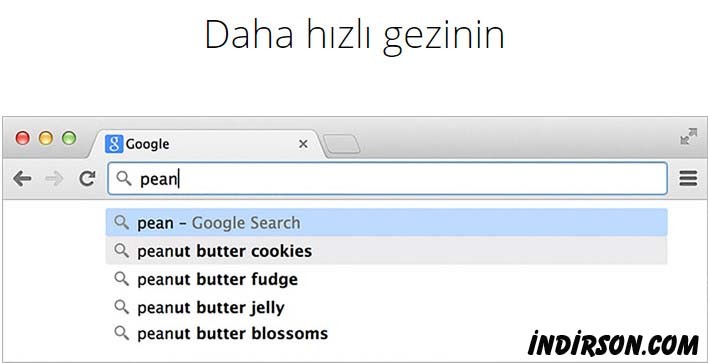Click the yellow minimize window button
Screen dimensions: 708x363
(46, 138)
